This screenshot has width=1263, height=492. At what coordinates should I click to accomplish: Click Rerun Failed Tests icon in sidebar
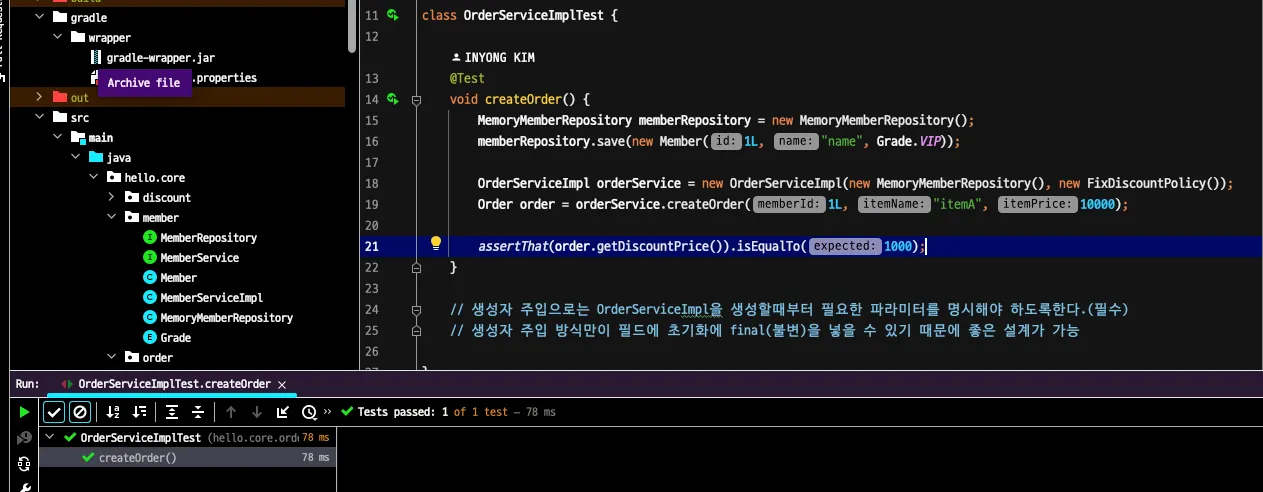tap(24, 438)
